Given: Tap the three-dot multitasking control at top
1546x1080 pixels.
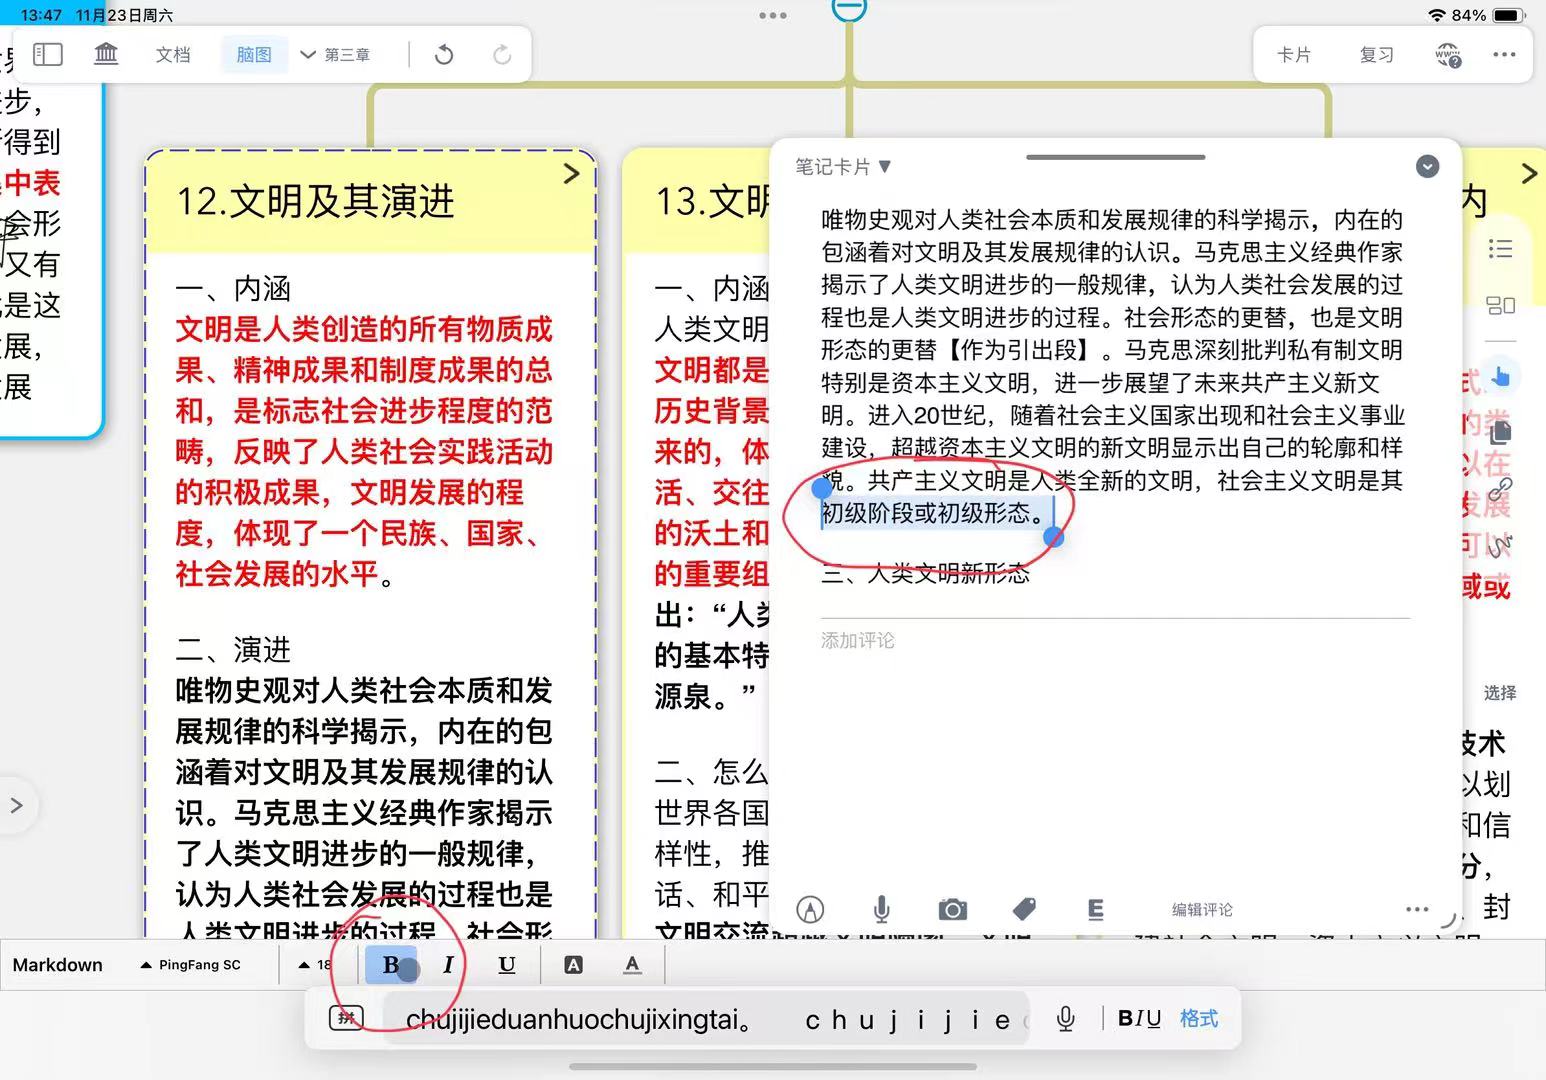Looking at the screenshot, I should point(773,15).
